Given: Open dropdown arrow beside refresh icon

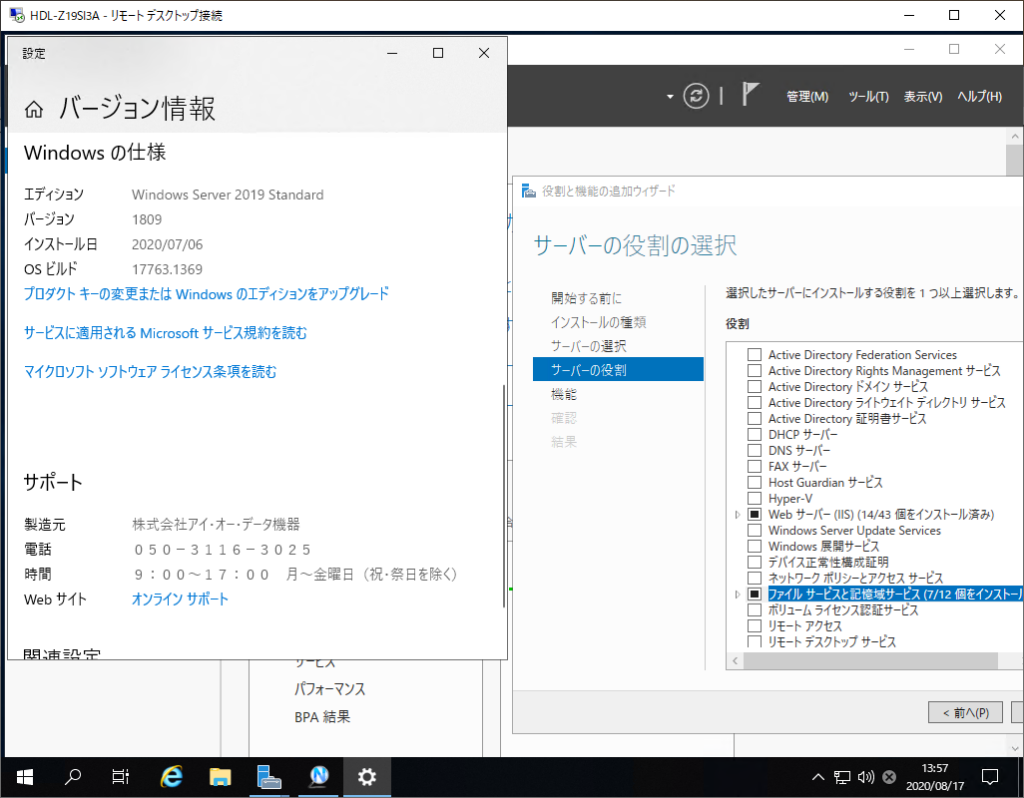Looking at the screenshot, I should click(x=669, y=97).
